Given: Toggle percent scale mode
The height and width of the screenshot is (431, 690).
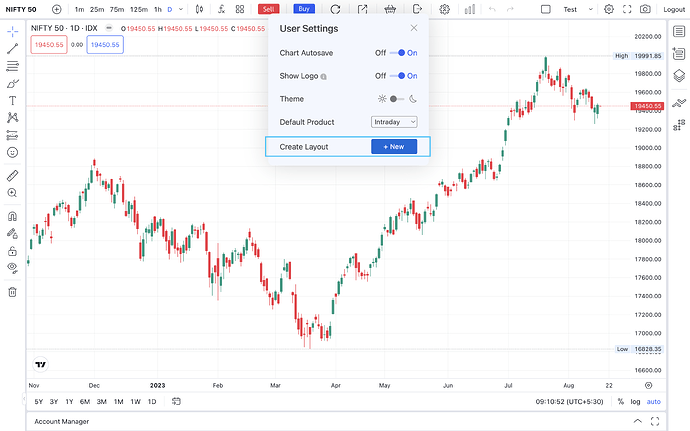Looking at the screenshot, I should [x=620, y=402].
